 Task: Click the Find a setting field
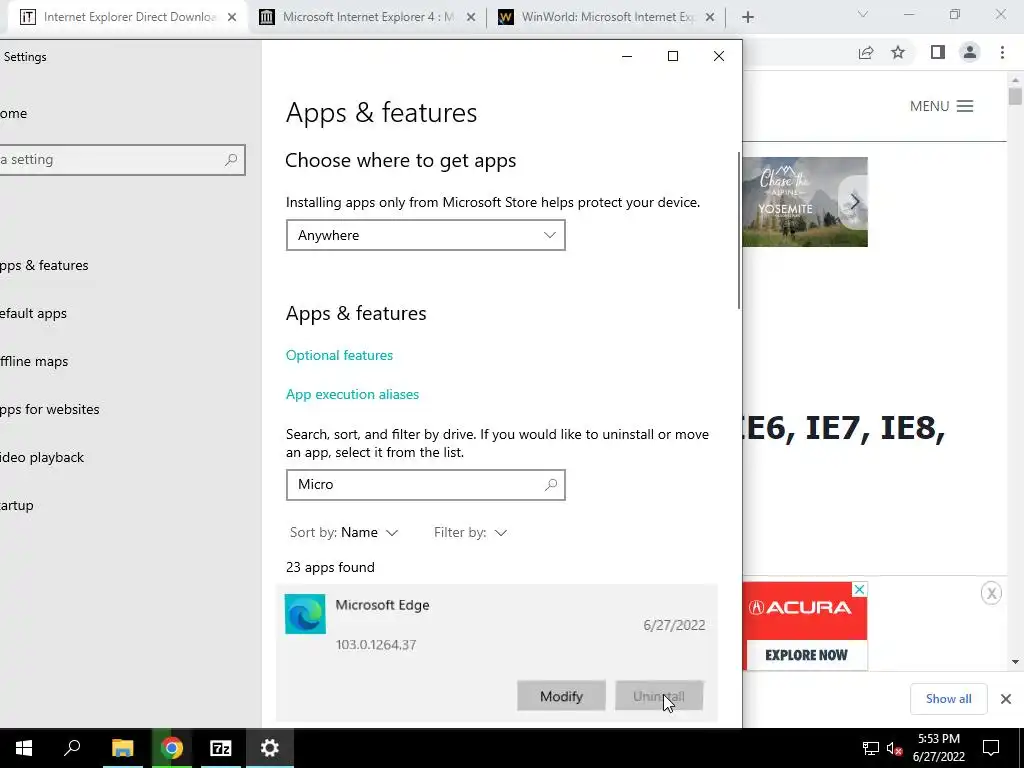pos(122,159)
